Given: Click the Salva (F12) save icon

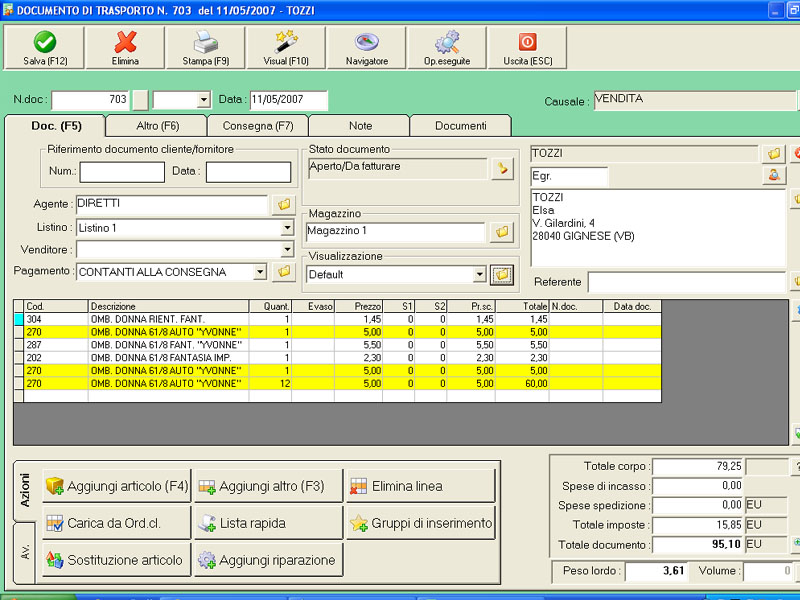Looking at the screenshot, I should (44, 43).
